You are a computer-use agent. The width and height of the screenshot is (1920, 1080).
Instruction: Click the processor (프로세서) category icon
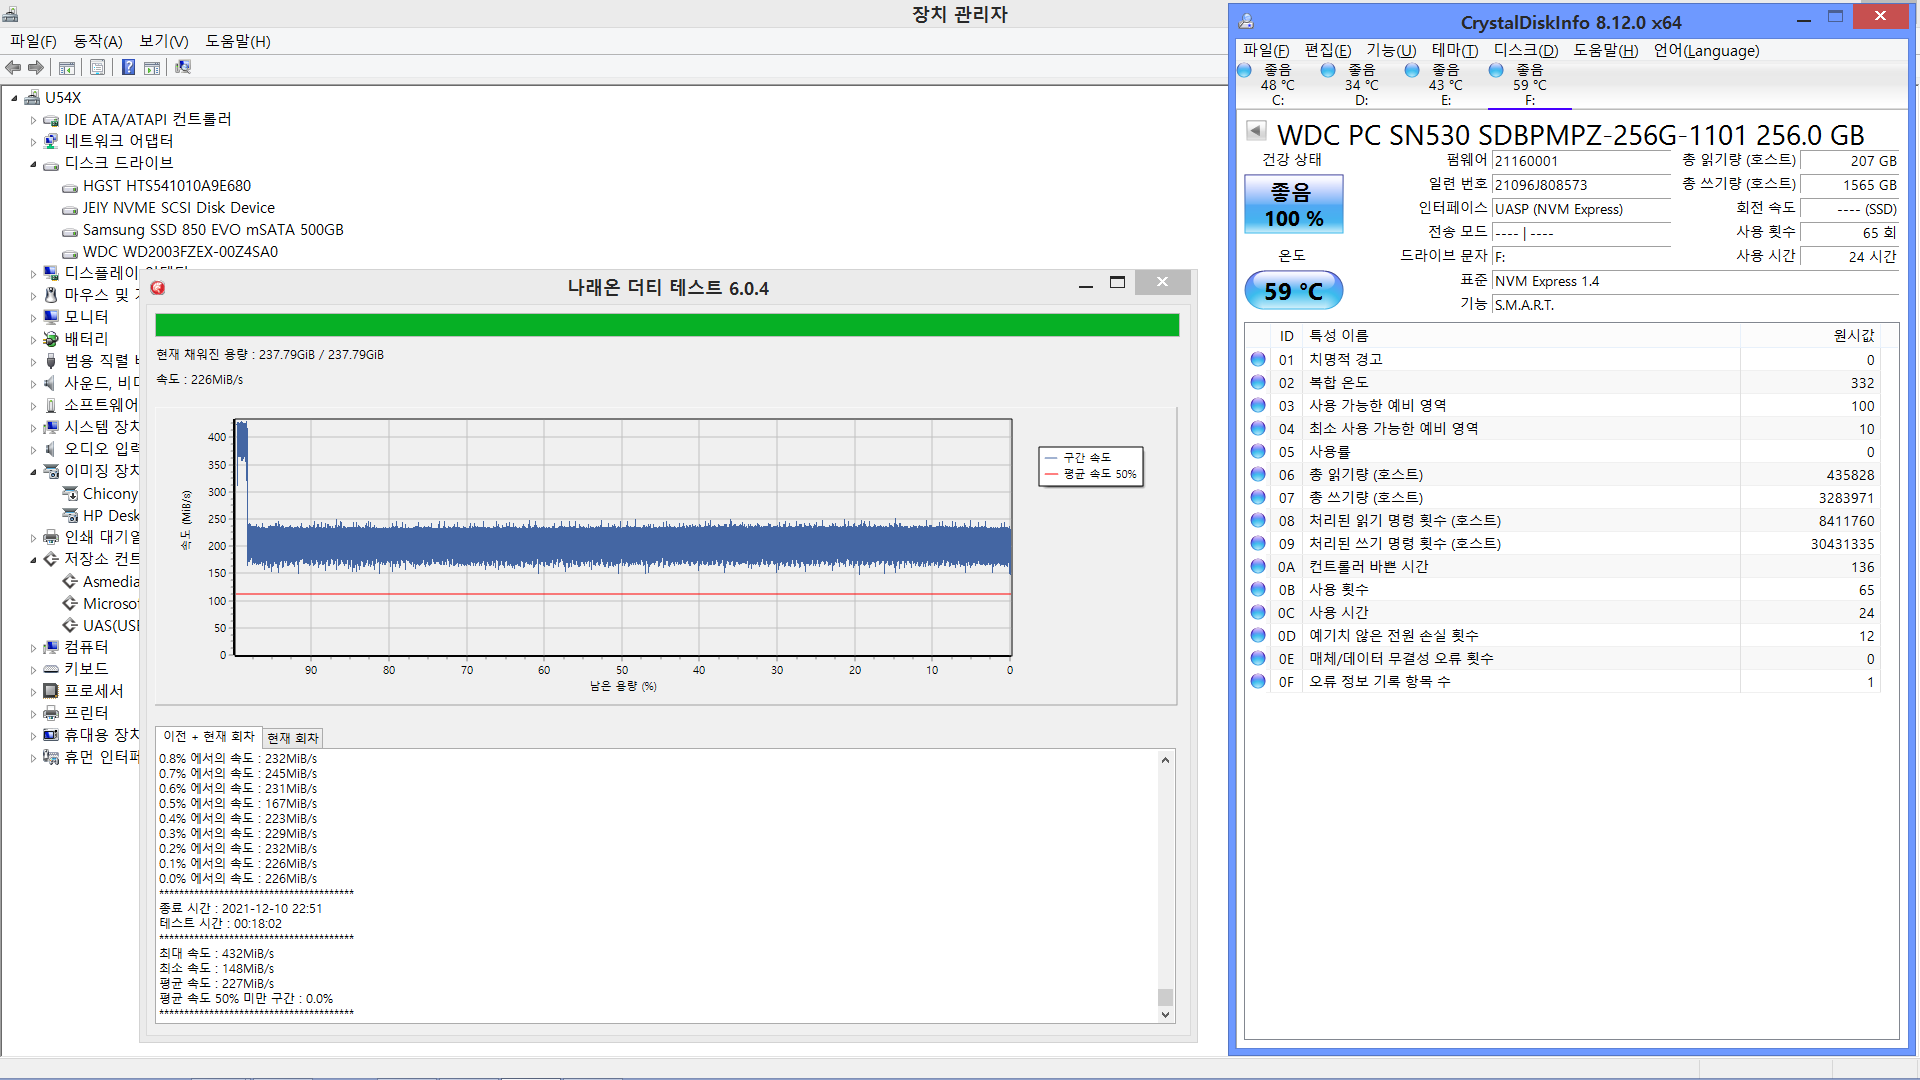(51, 691)
